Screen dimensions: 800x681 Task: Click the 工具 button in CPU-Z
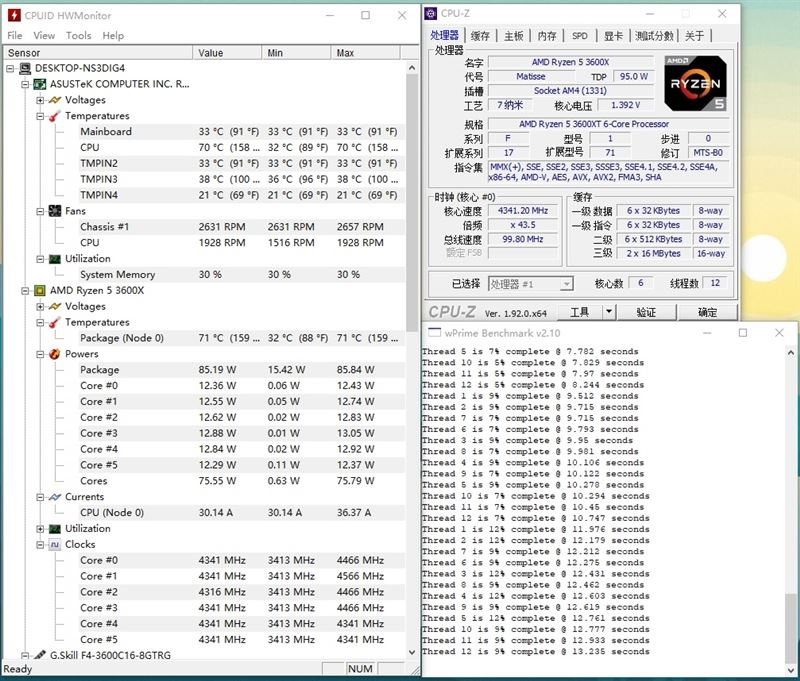579,312
